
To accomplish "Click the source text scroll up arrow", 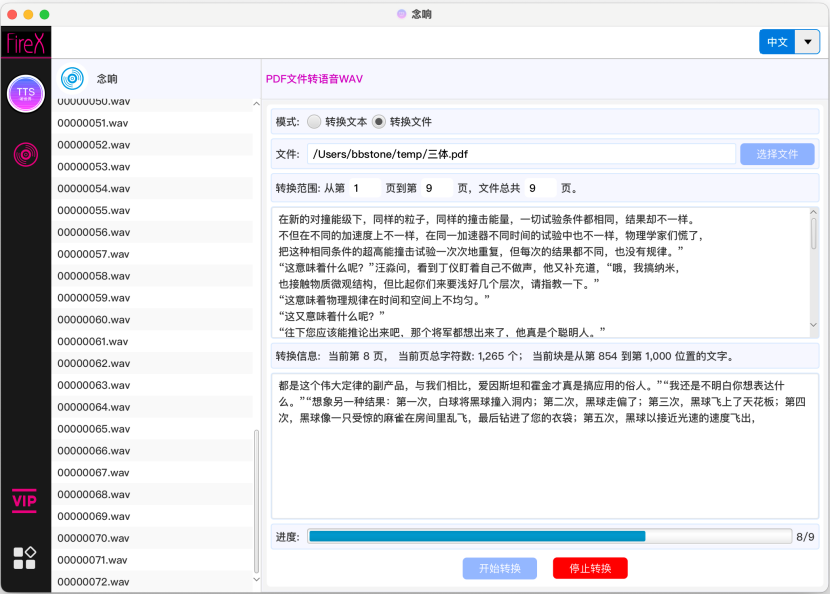I will (814, 212).
